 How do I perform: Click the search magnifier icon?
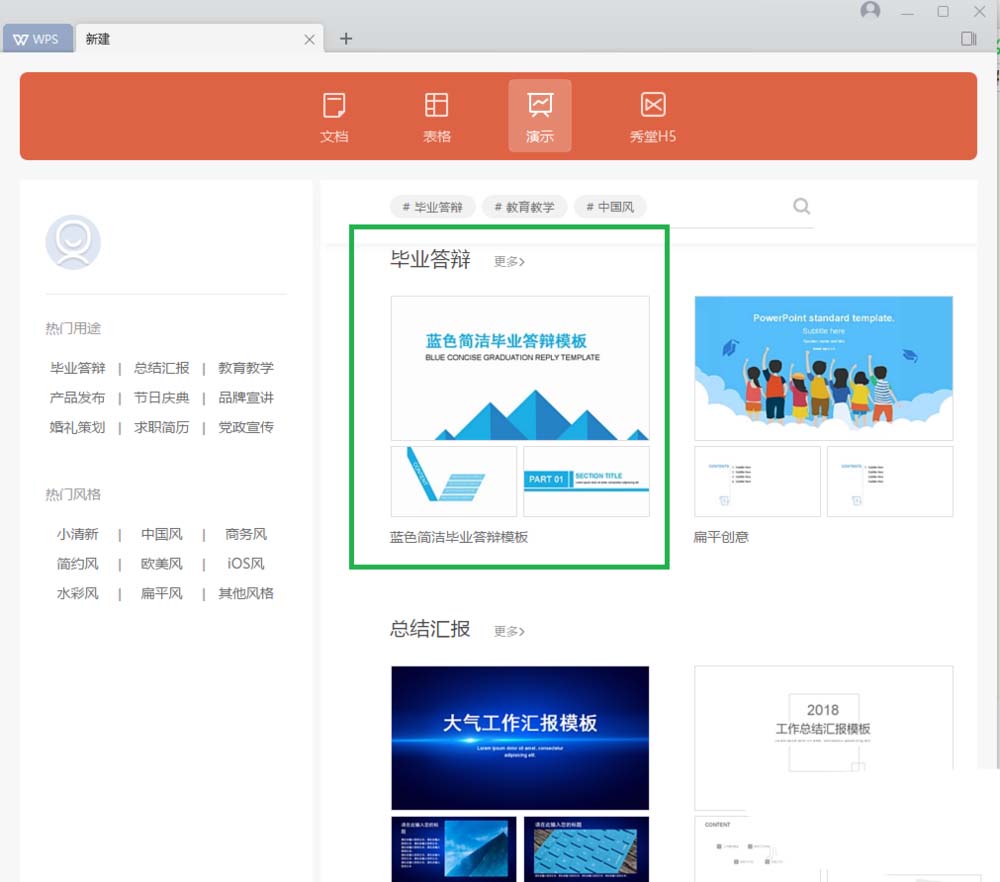pos(801,206)
